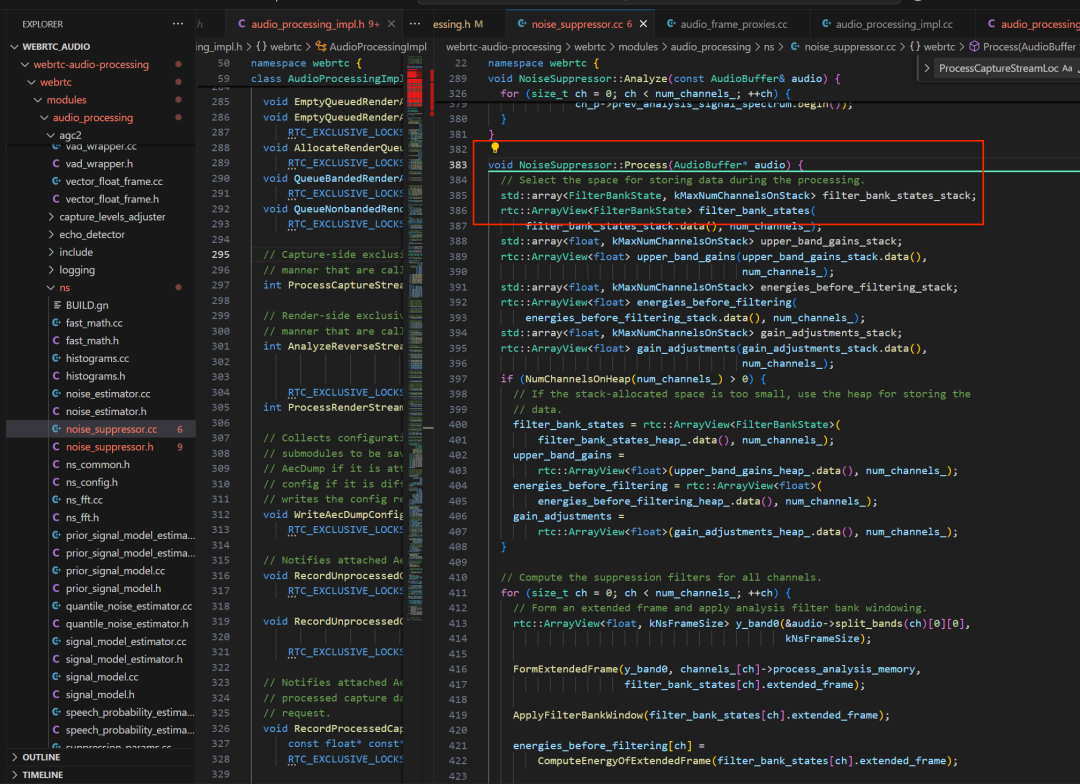The image size is (1080, 784).
Task: Expand the find widget replace chevron
Action: [x=927, y=68]
